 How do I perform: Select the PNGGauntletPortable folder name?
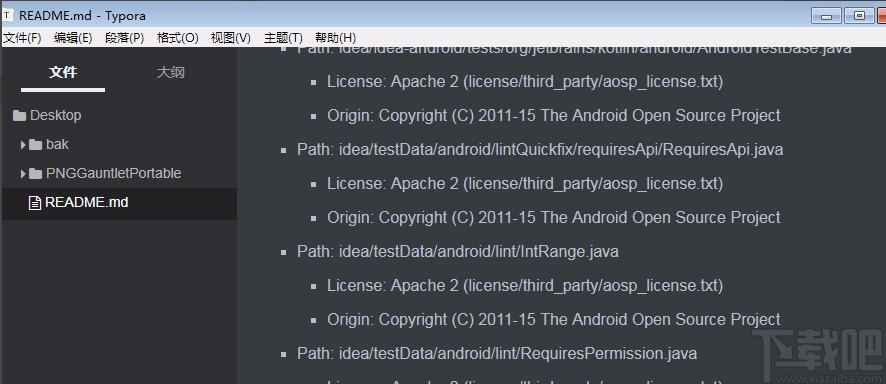114,173
